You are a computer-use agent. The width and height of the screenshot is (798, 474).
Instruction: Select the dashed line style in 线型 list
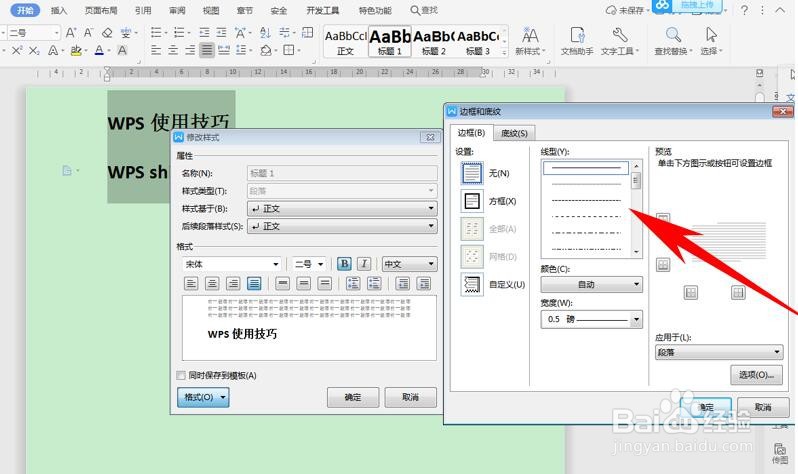click(586, 216)
